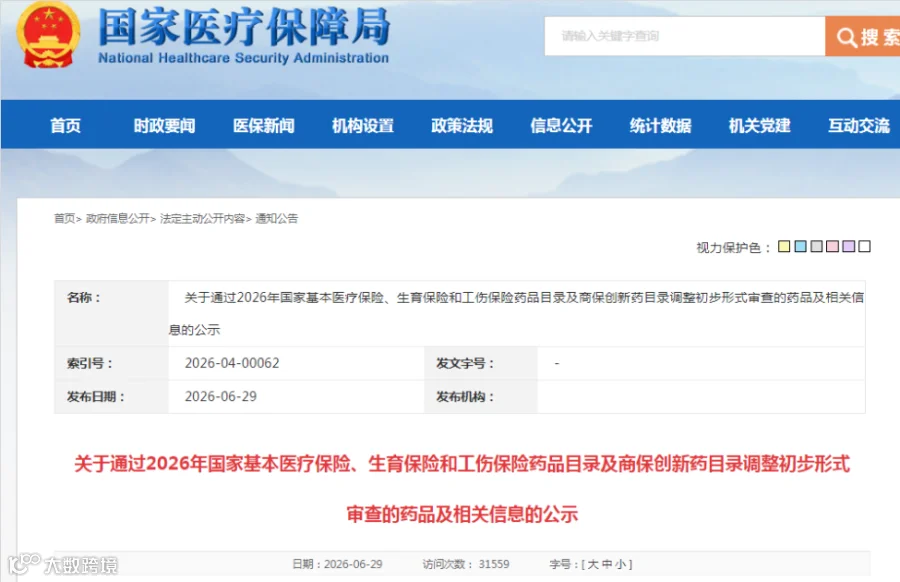The width and height of the screenshot is (900, 582).
Task: Click the 视力保护色 label
Action: point(733,247)
